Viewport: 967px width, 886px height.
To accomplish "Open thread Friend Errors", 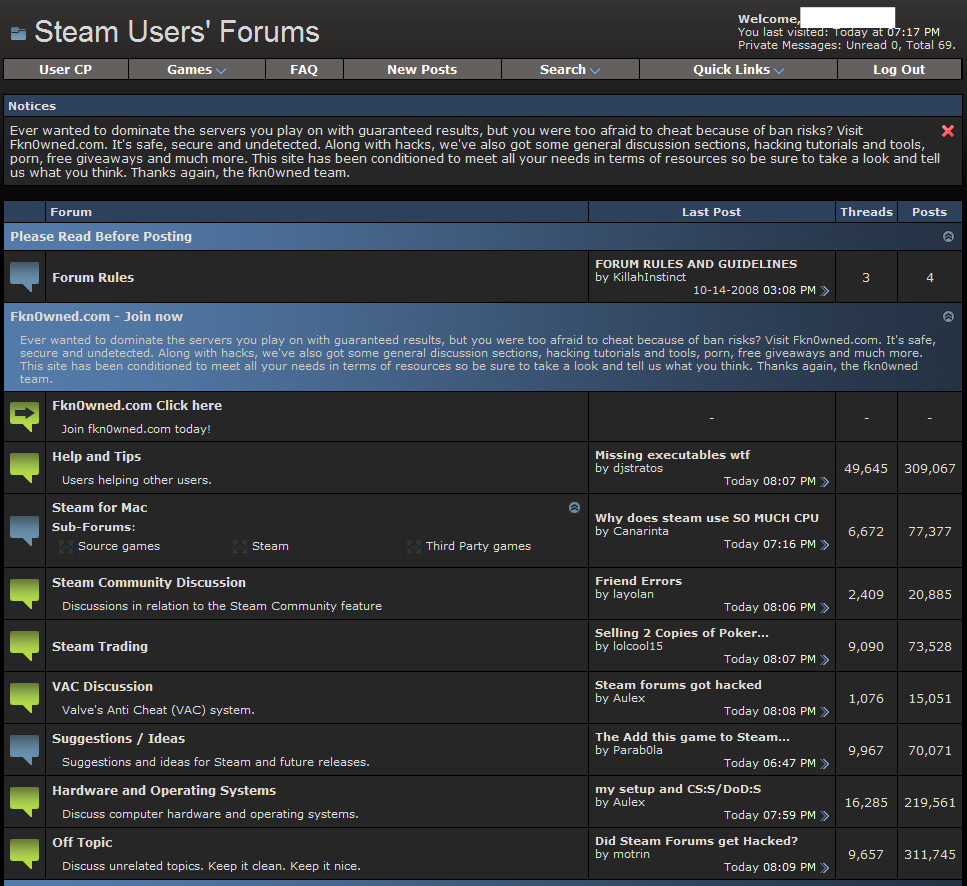I will 638,581.
